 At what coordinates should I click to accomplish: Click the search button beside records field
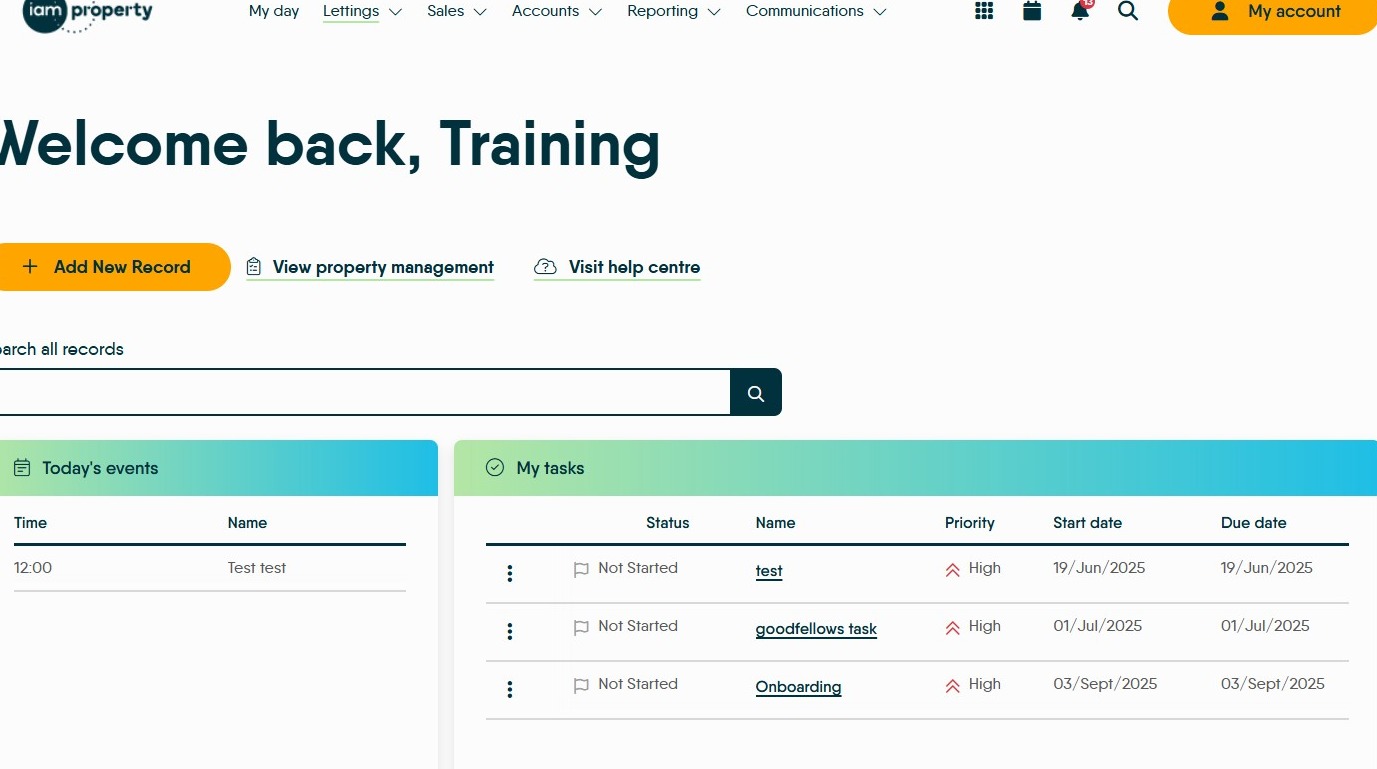756,392
